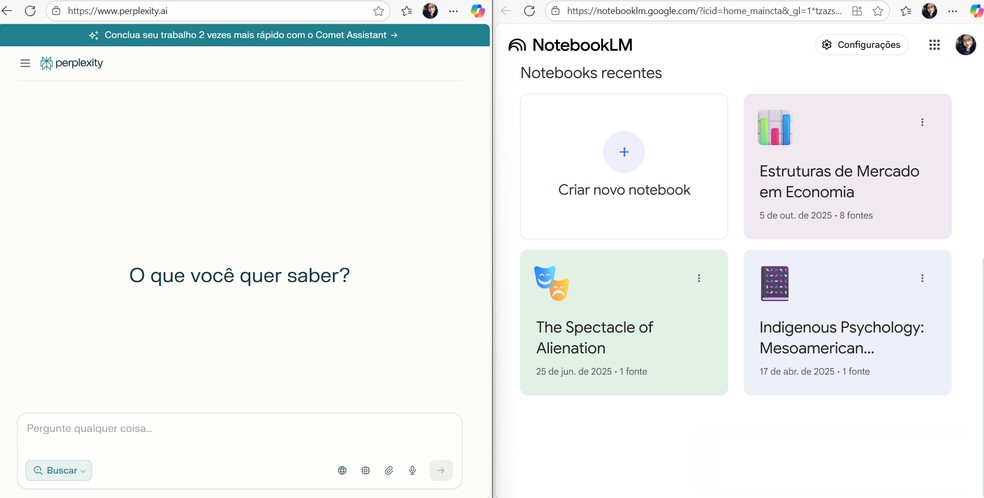Click '5 de out. de 2025 • 8 fontes' text

pos(816,215)
